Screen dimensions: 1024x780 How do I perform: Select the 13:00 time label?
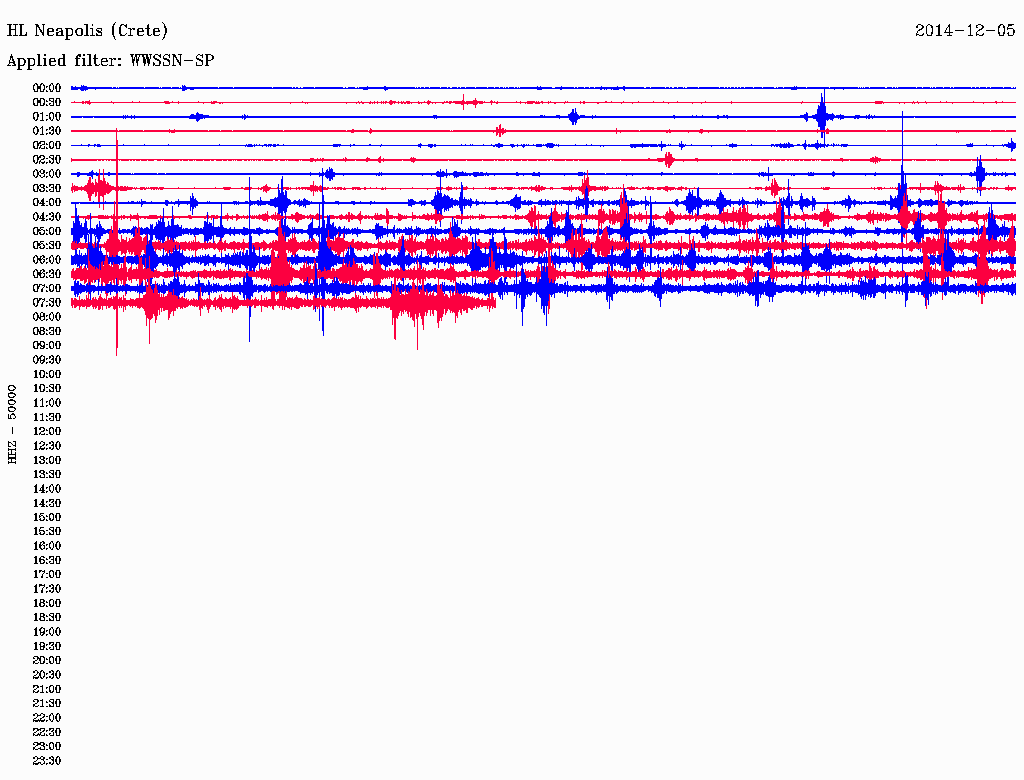pos(47,460)
